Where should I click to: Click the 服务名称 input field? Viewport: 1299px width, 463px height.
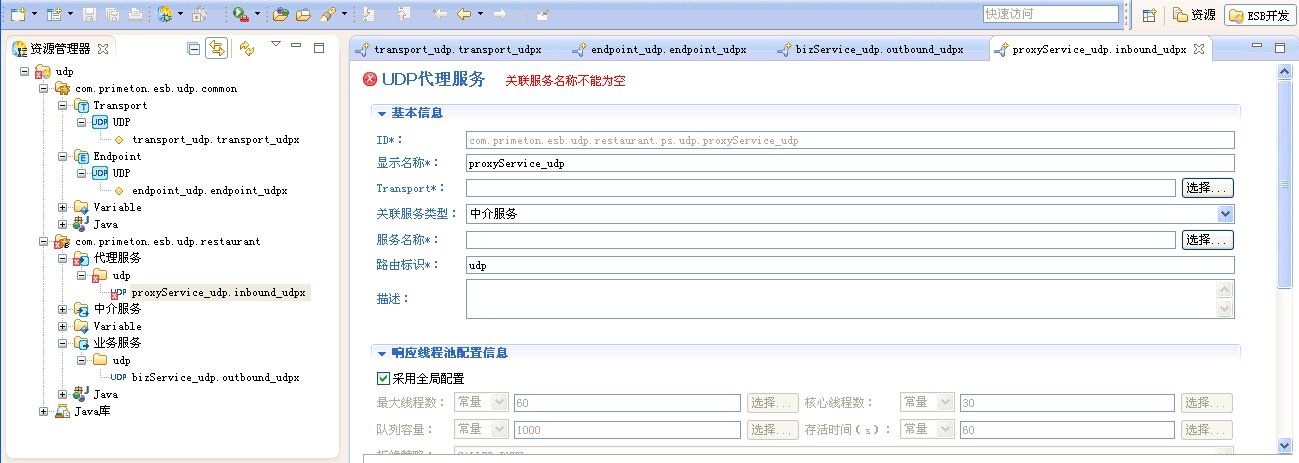(821, 240)
